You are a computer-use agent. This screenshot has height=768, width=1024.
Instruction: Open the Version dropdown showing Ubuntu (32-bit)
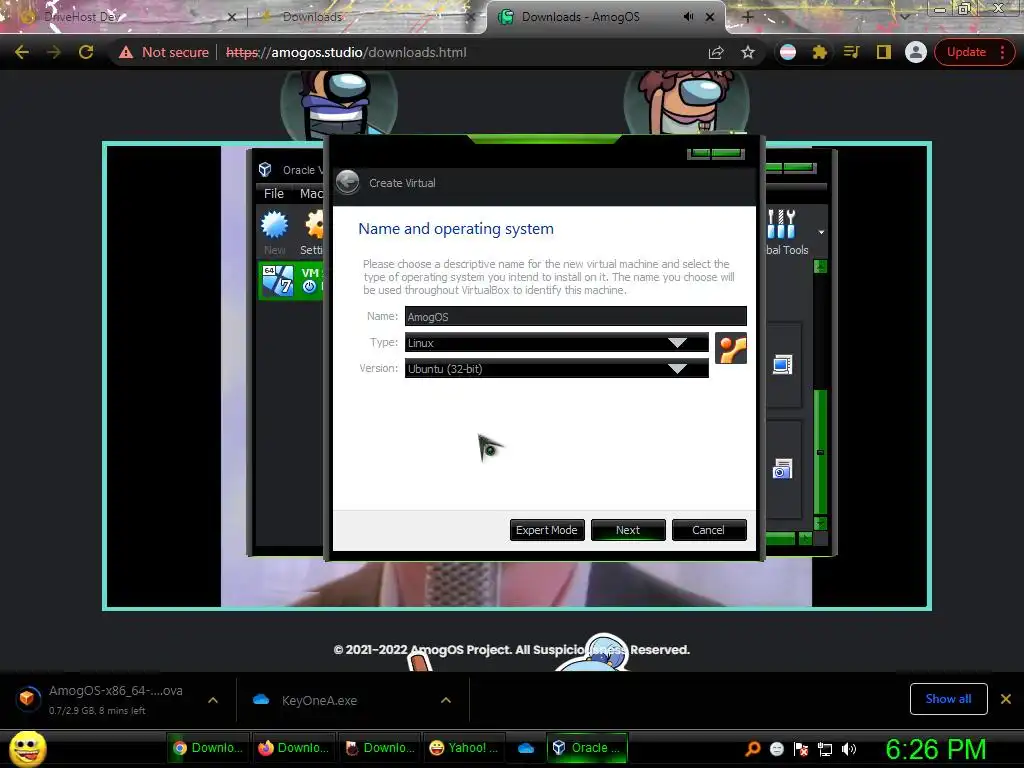(556, 369)
